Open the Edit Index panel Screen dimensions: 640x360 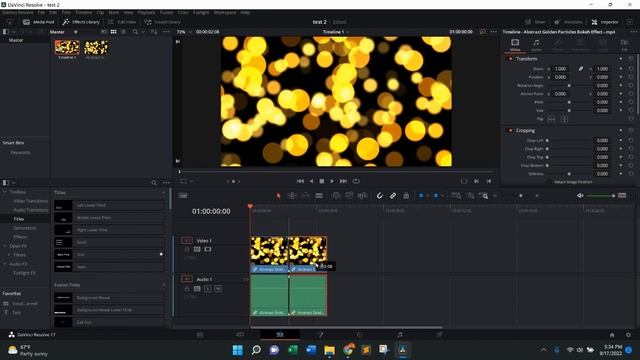(122, 22)
